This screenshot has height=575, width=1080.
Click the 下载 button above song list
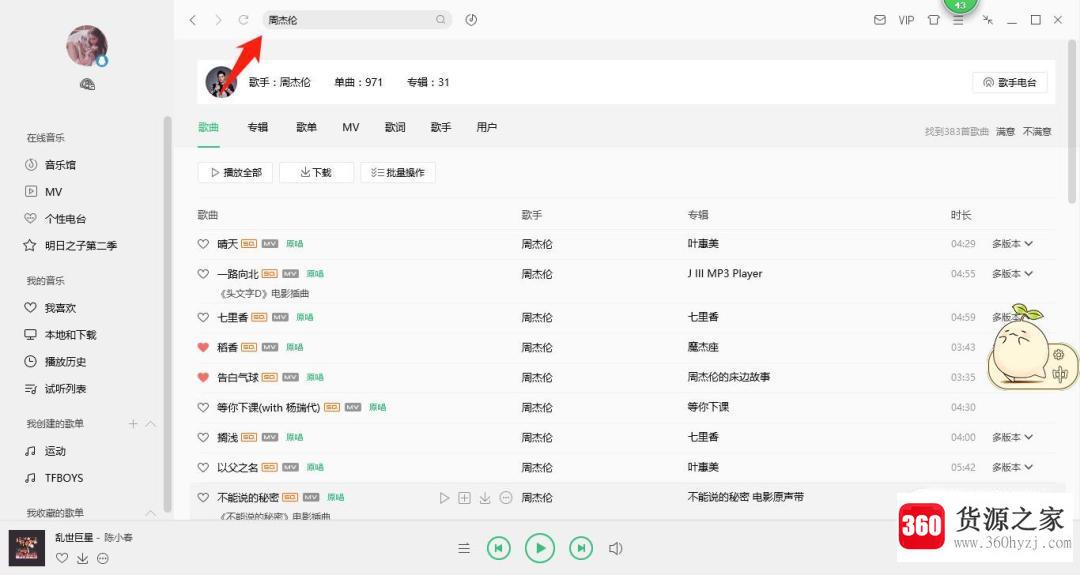(x=316, y=172)
